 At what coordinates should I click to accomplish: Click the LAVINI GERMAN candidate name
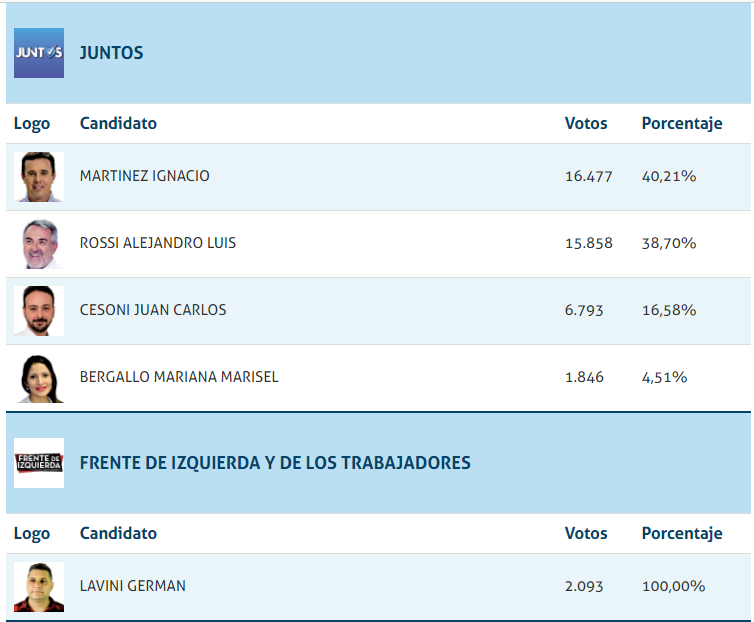click(133, 586)
